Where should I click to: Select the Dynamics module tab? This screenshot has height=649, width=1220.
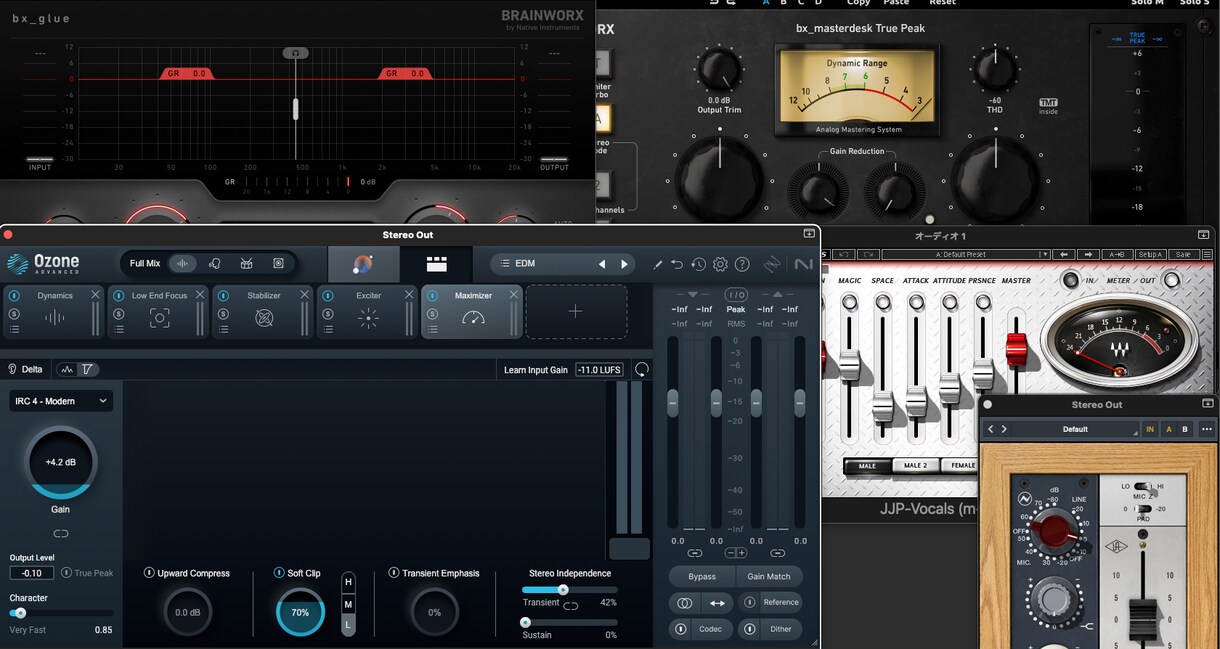54,311
